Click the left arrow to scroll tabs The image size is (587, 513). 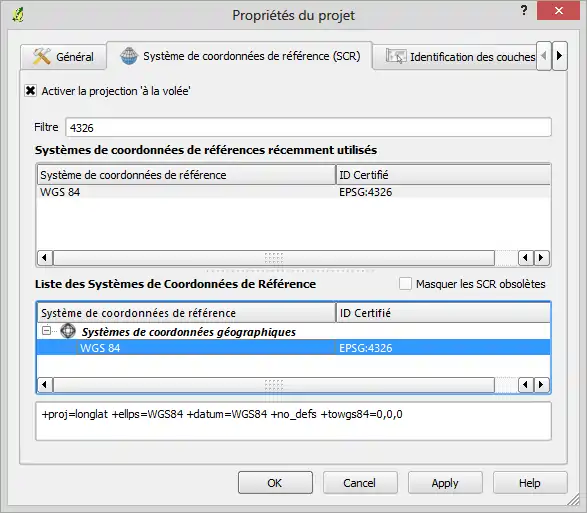coord(544,56)
